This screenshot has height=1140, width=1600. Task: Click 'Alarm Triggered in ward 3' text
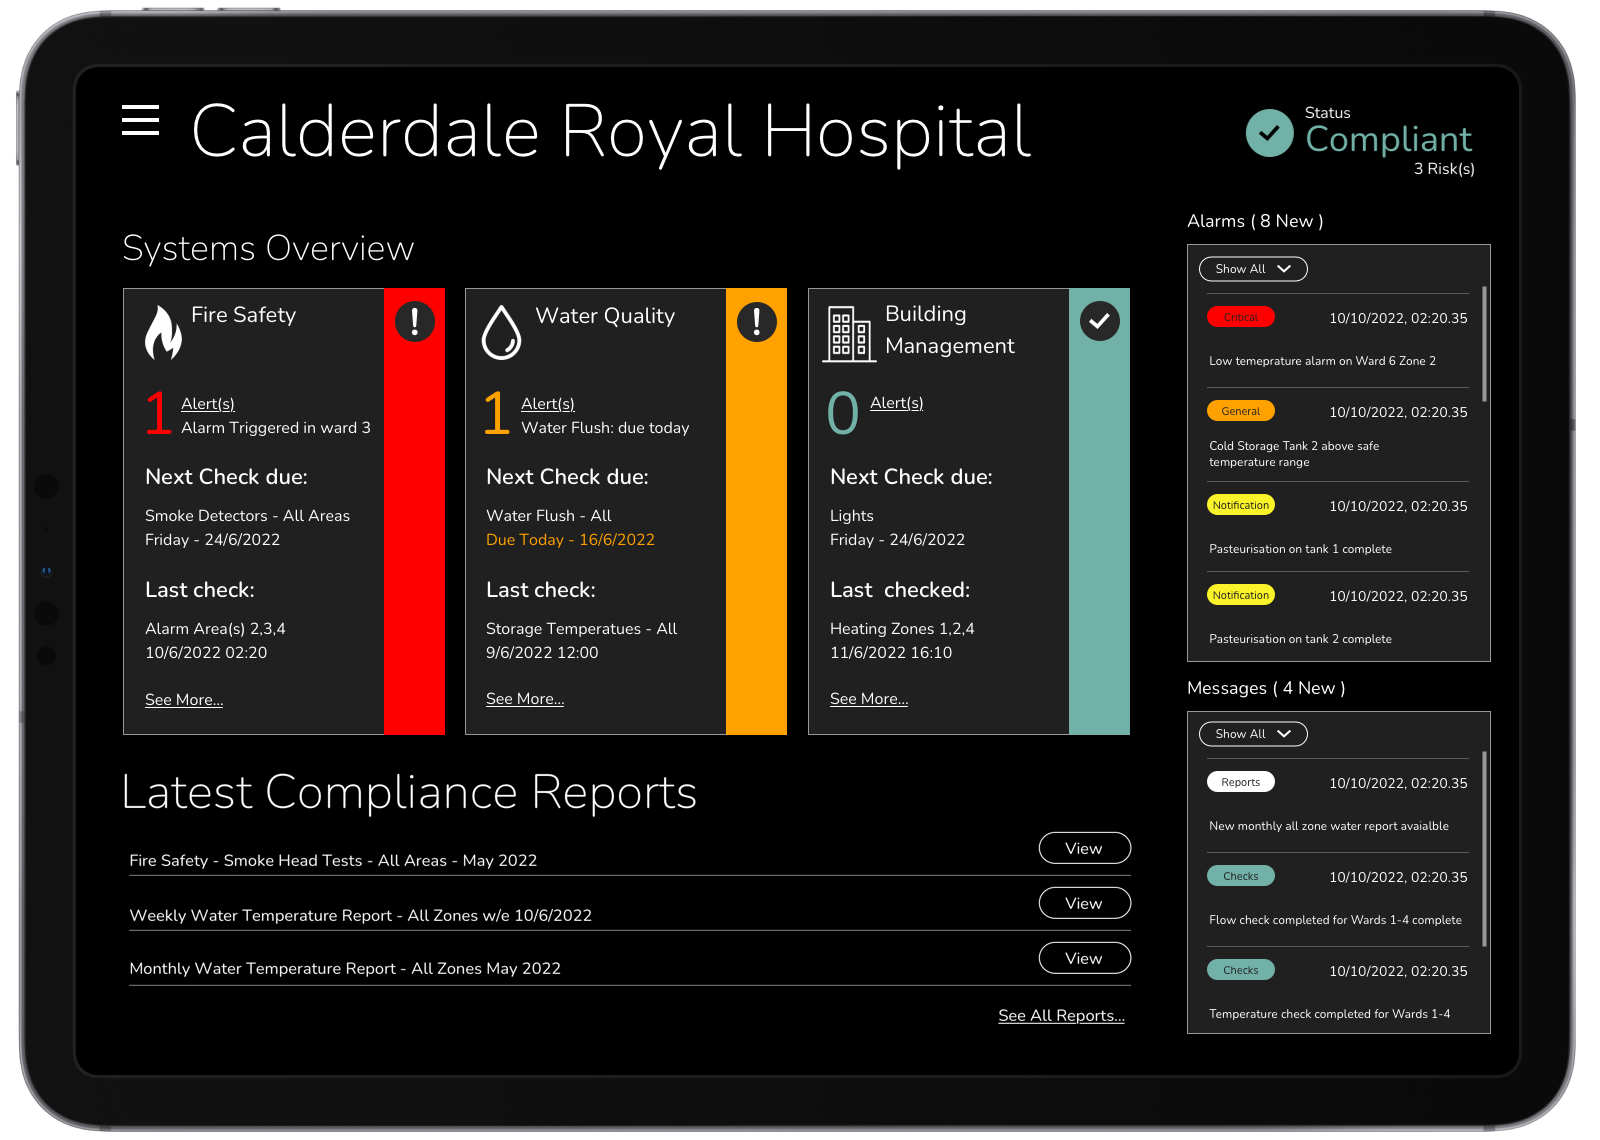pos(276,428)
